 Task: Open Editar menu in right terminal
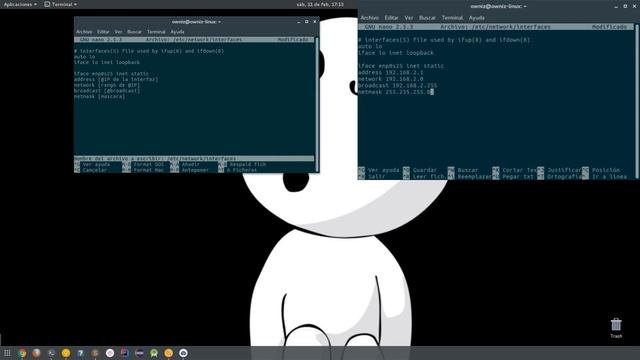pyautogui.click(x=391, y=18)
